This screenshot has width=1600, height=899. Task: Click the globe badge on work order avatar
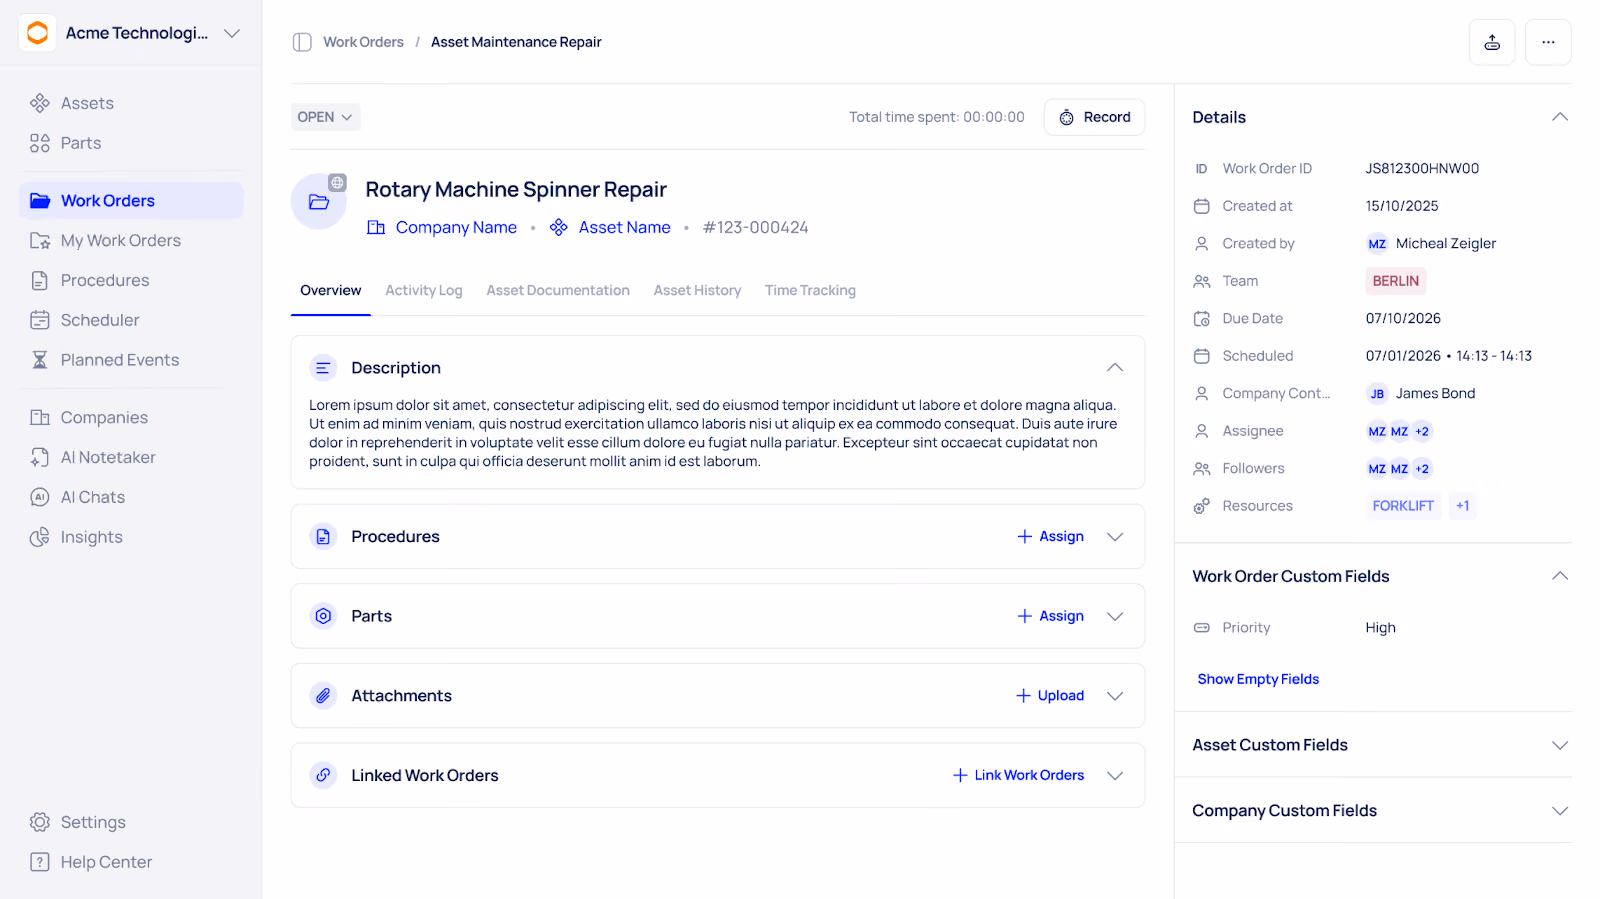(x=338, y=183)
